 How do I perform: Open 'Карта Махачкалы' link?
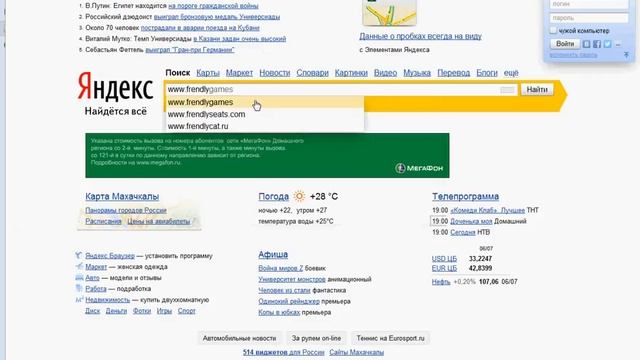point(122,196)
